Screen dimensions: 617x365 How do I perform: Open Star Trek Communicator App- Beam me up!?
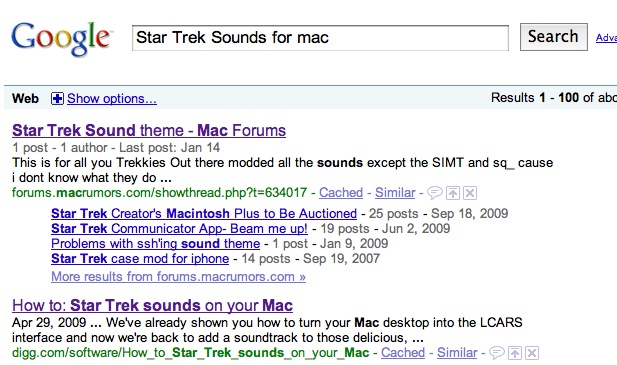179,229
